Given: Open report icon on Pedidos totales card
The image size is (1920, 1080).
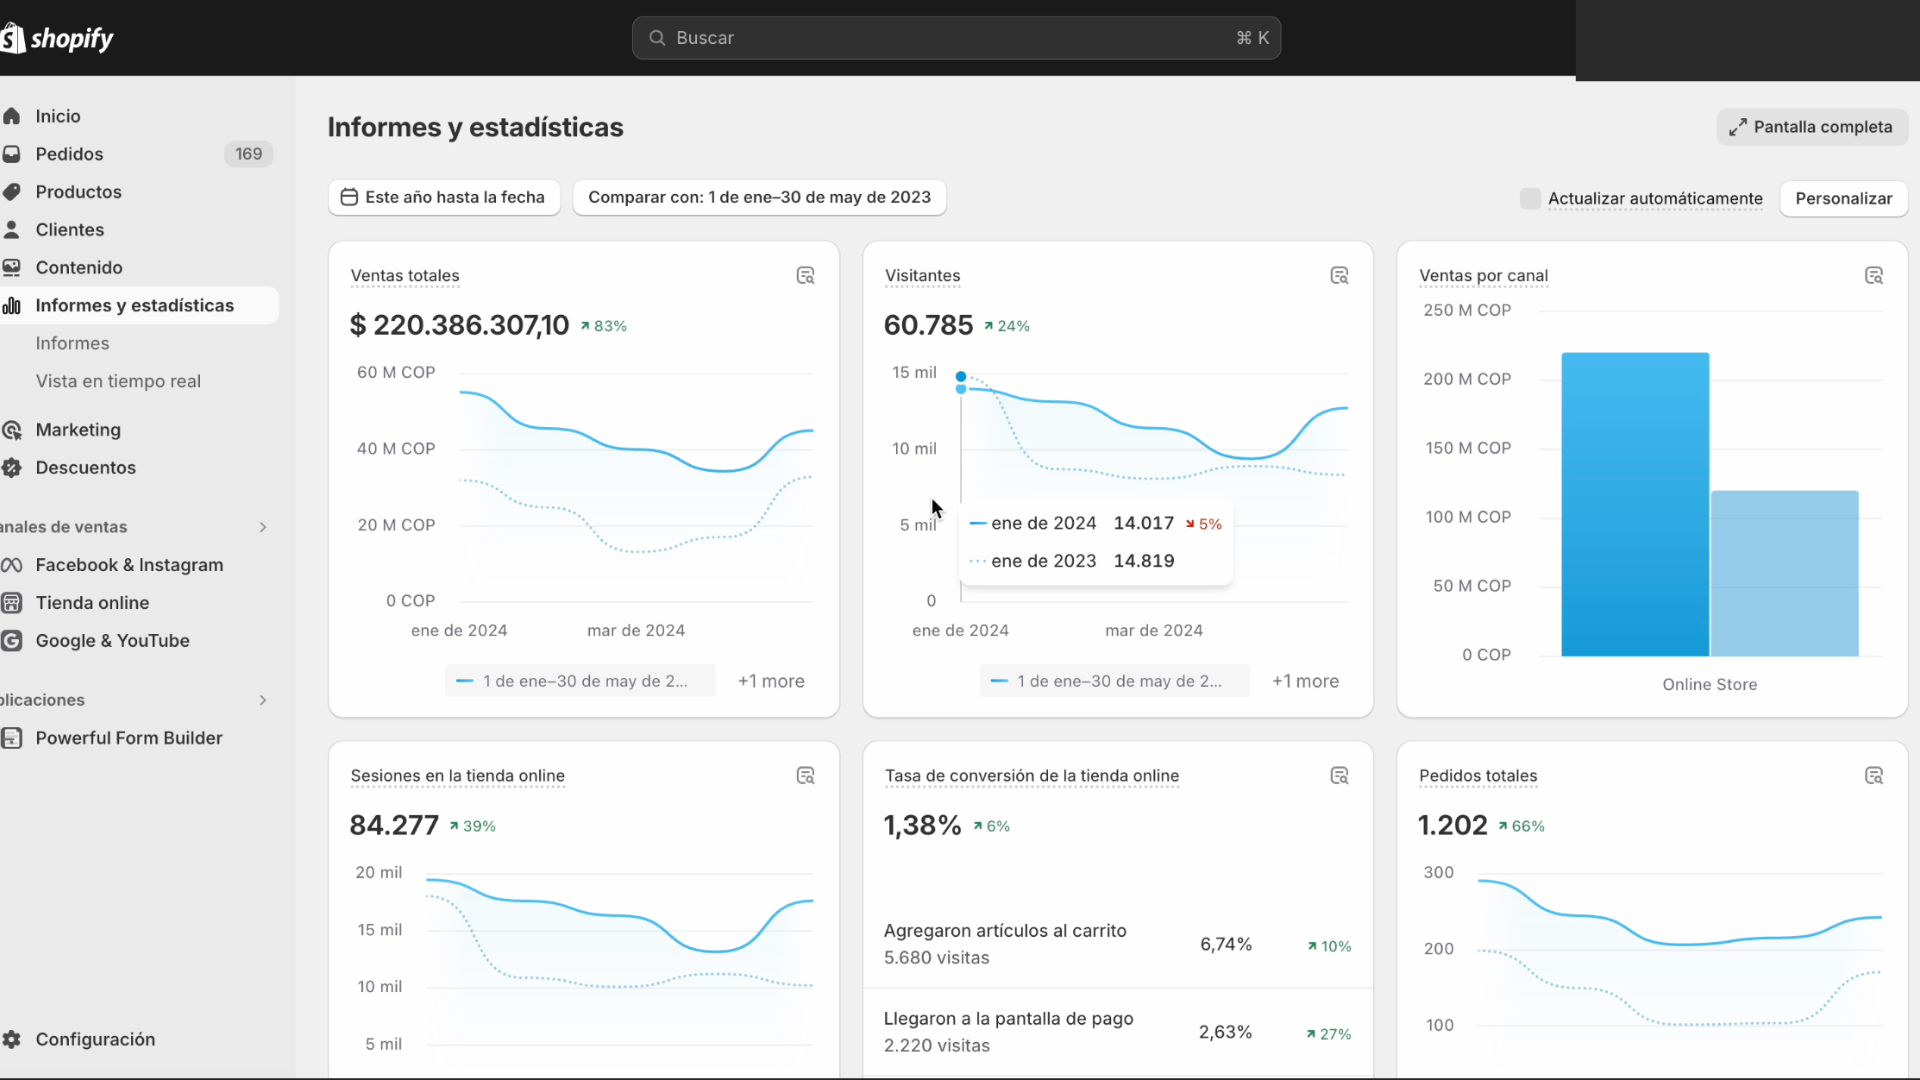Looking at the screenshot, I should tap(1874, 776).
